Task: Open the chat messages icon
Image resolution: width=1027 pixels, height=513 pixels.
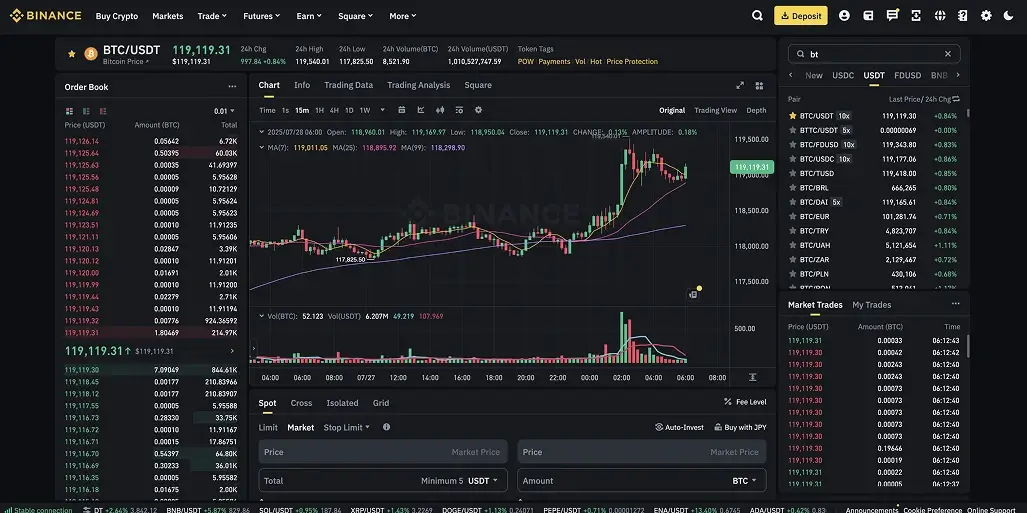Action: pyautogui.click(x=892, y=16)
